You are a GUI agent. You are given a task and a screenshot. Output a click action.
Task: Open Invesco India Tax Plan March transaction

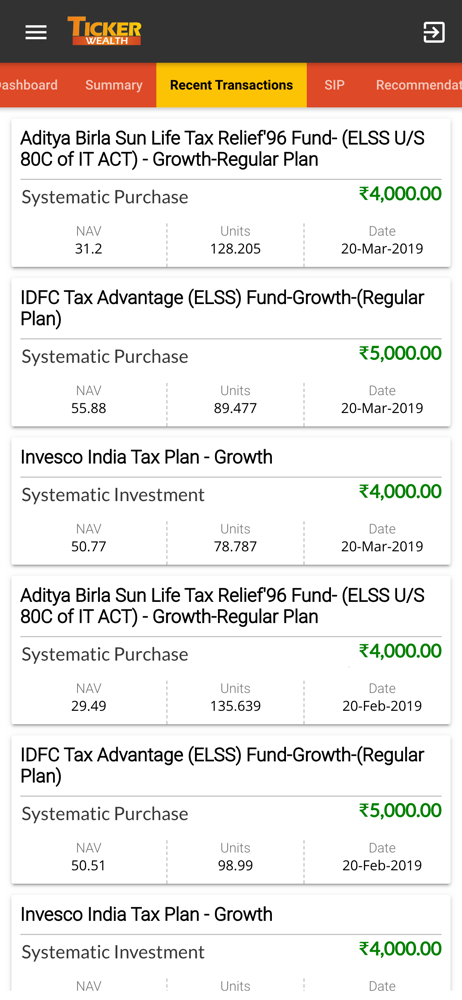point(231,501)
